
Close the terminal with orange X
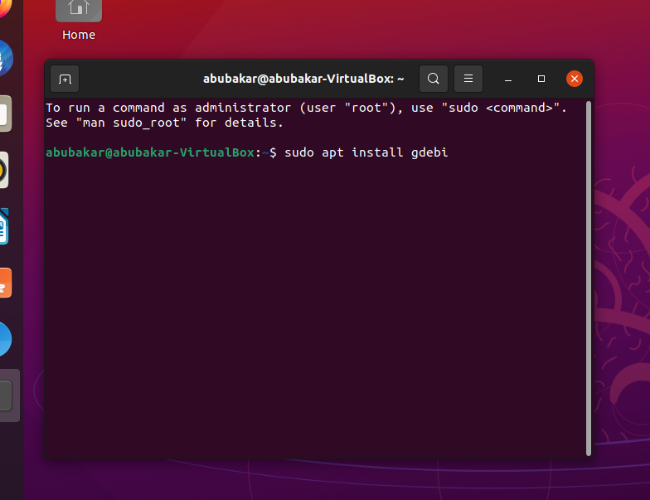click(x=574, y=79)
